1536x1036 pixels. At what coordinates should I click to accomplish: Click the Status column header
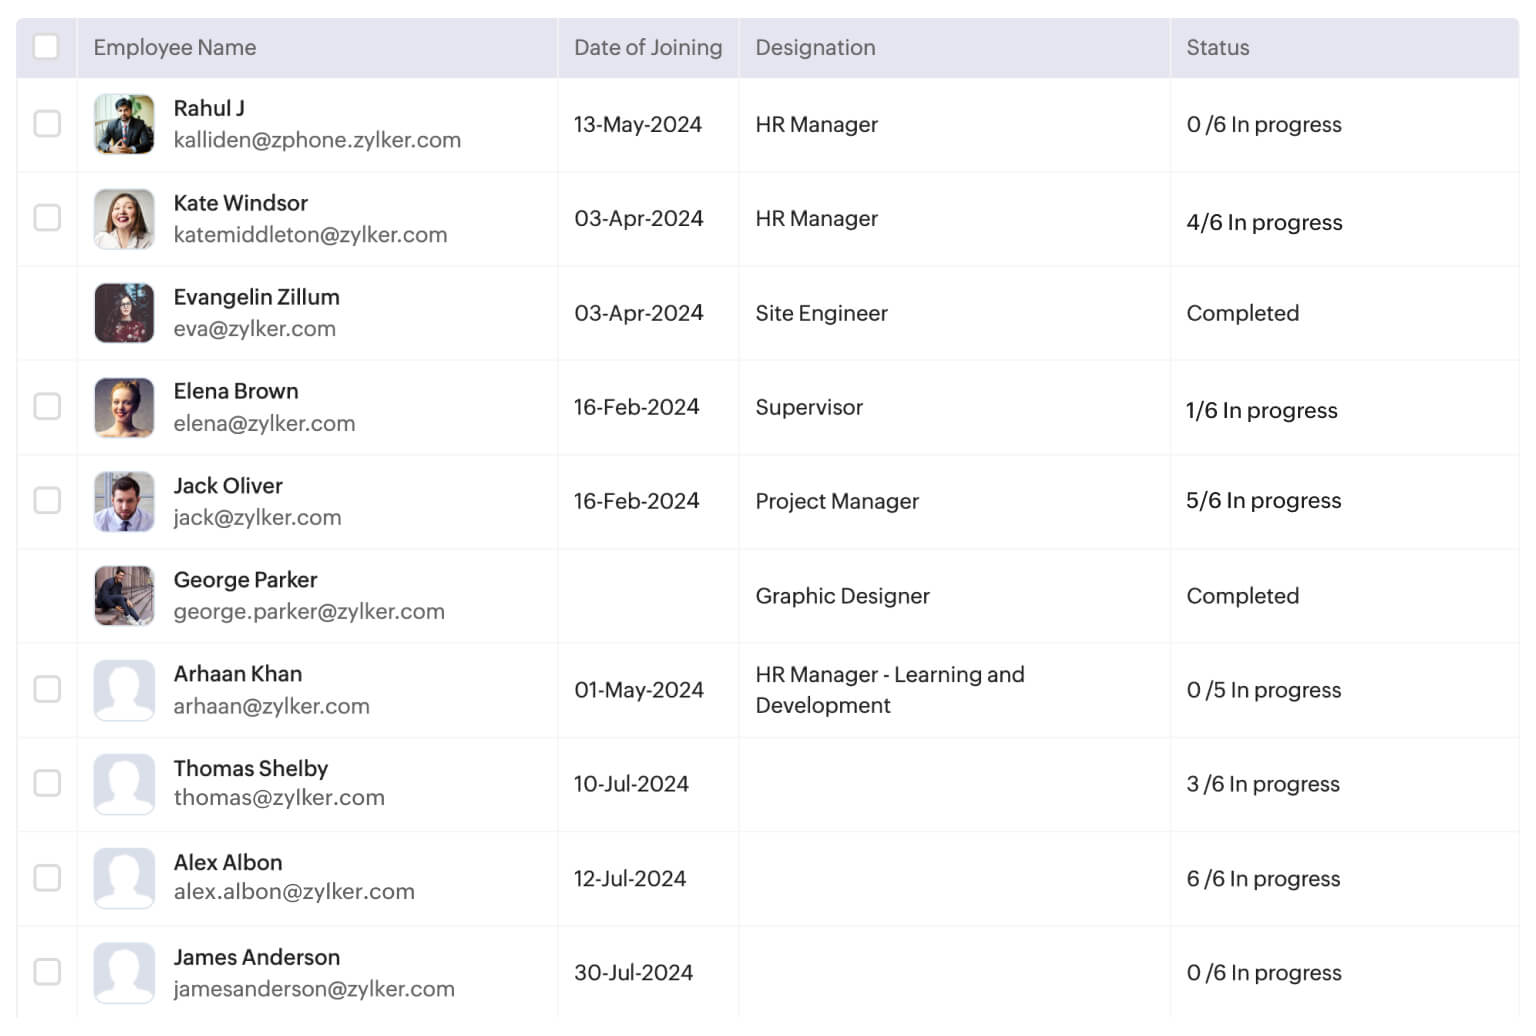1217,48
